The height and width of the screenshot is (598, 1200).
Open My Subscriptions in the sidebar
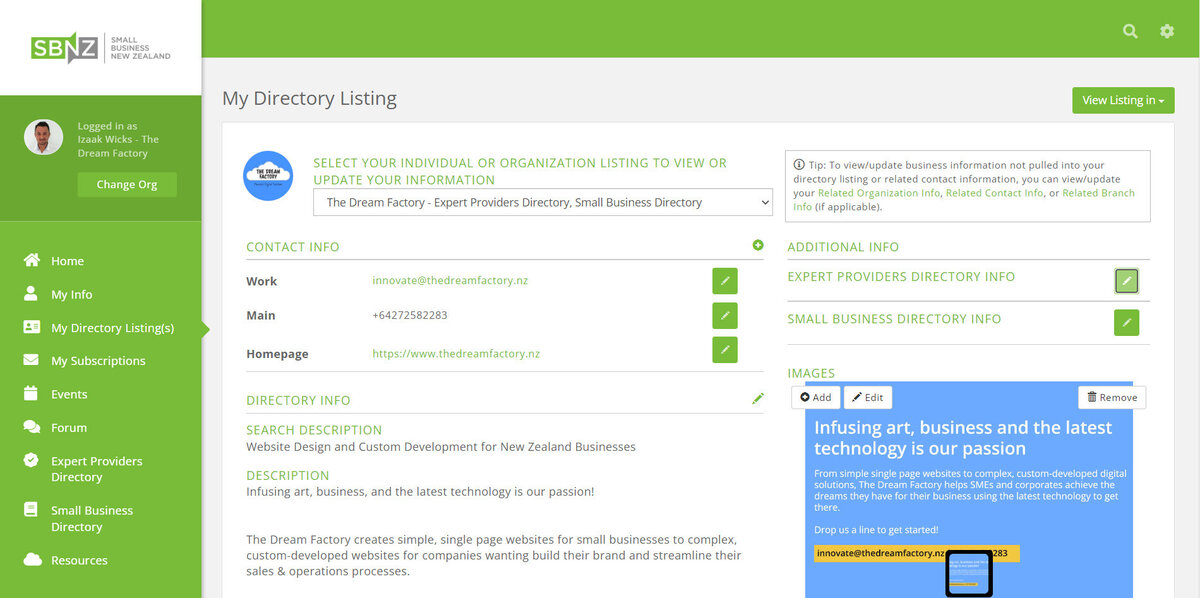(x=98, y=361)
